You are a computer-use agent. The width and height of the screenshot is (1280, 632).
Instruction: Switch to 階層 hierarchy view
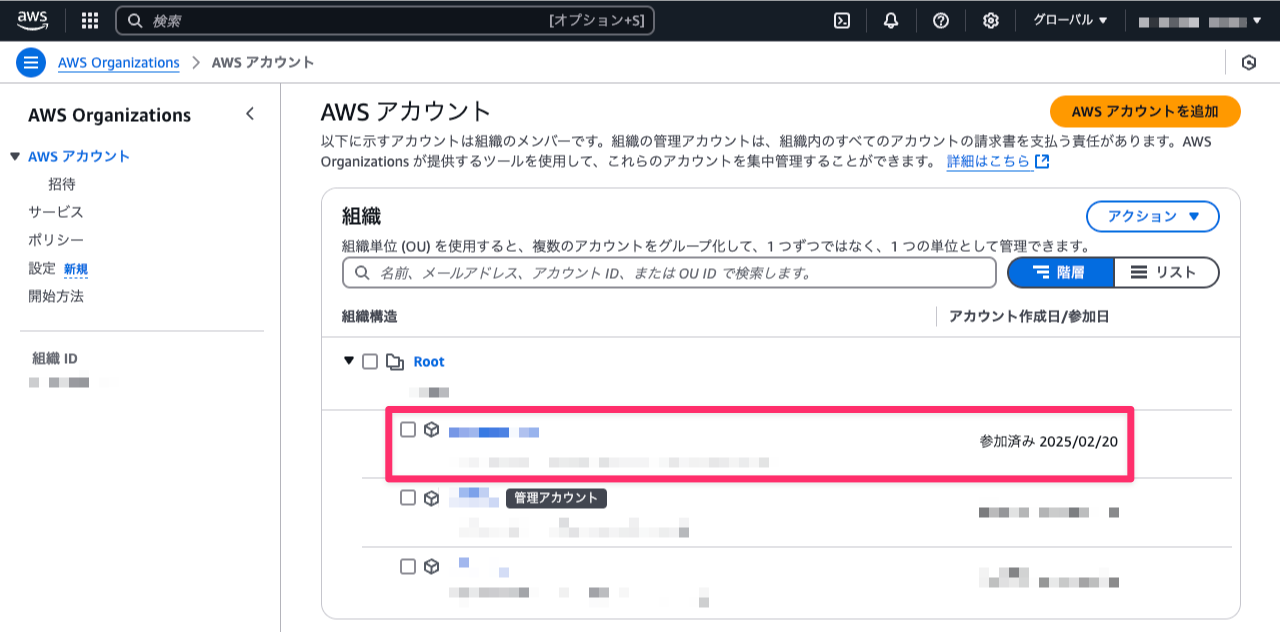coord(1060,272)
